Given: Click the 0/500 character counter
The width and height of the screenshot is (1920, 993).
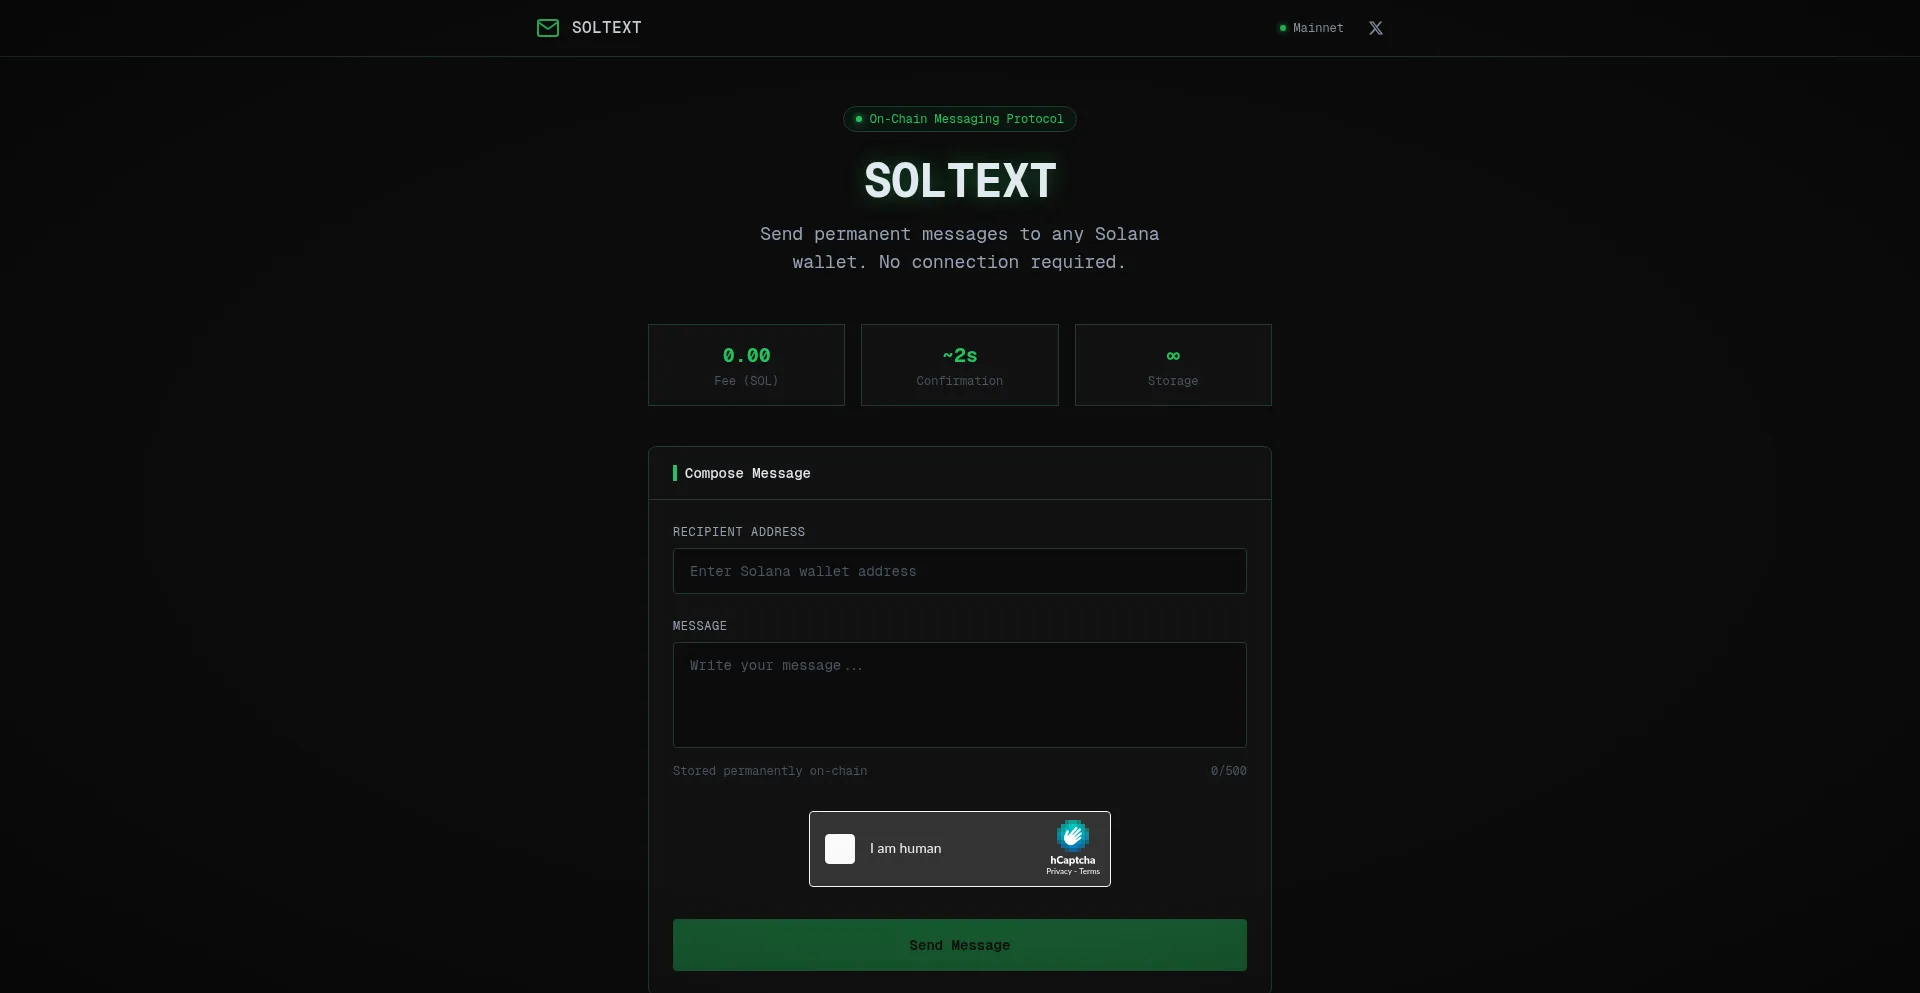Looking at the screenshot, I should (x=1228, y=771).
